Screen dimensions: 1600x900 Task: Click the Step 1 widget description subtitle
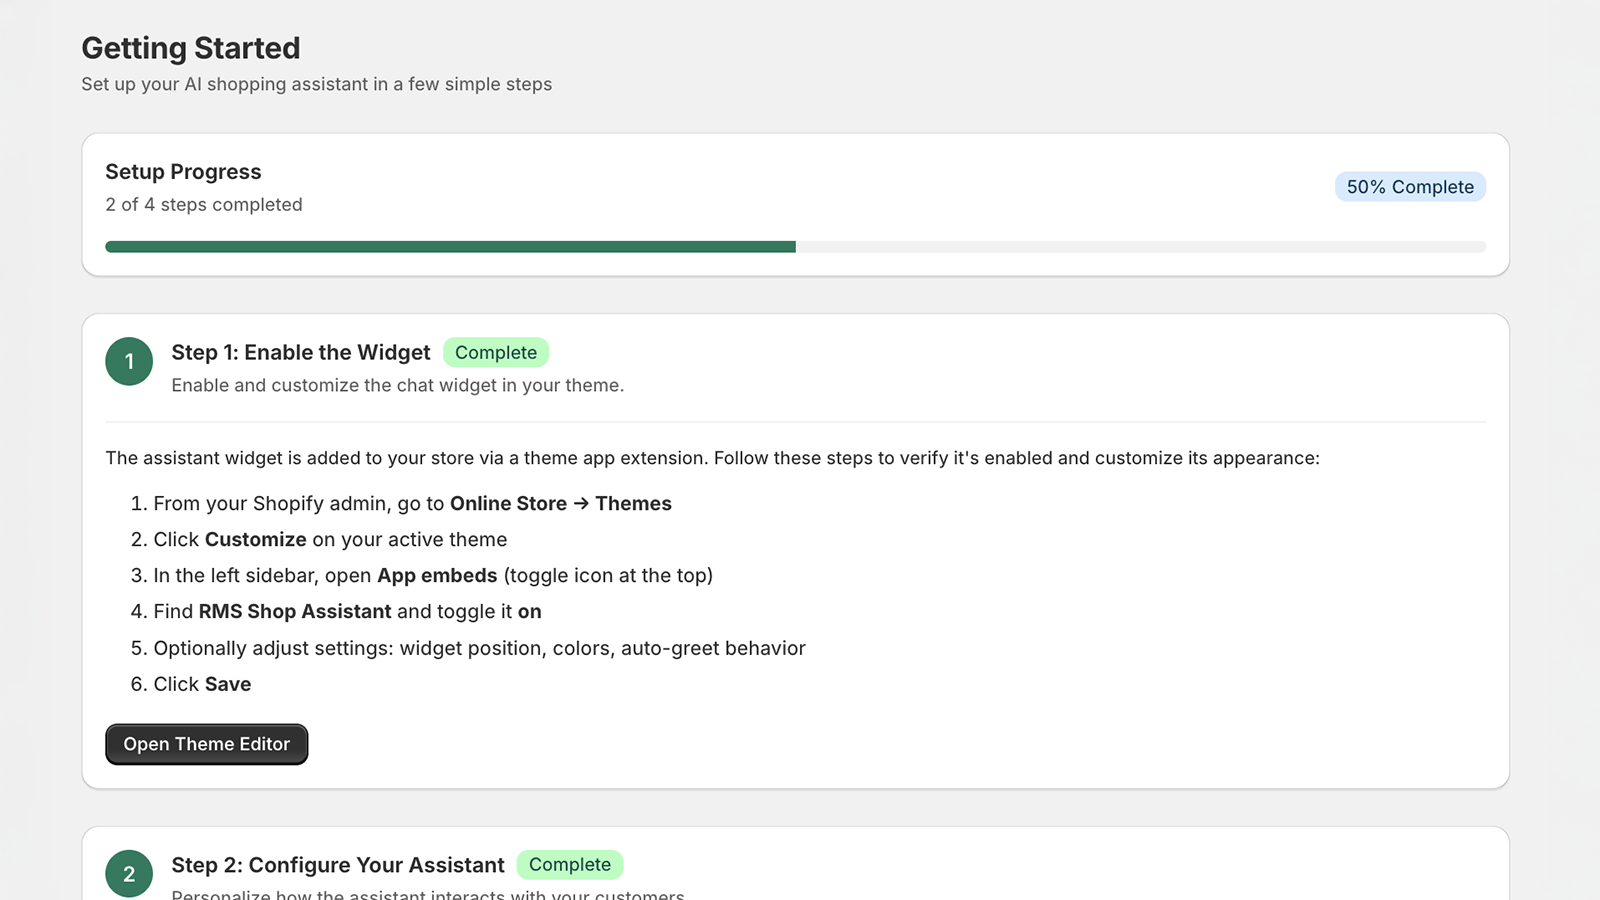398,386
